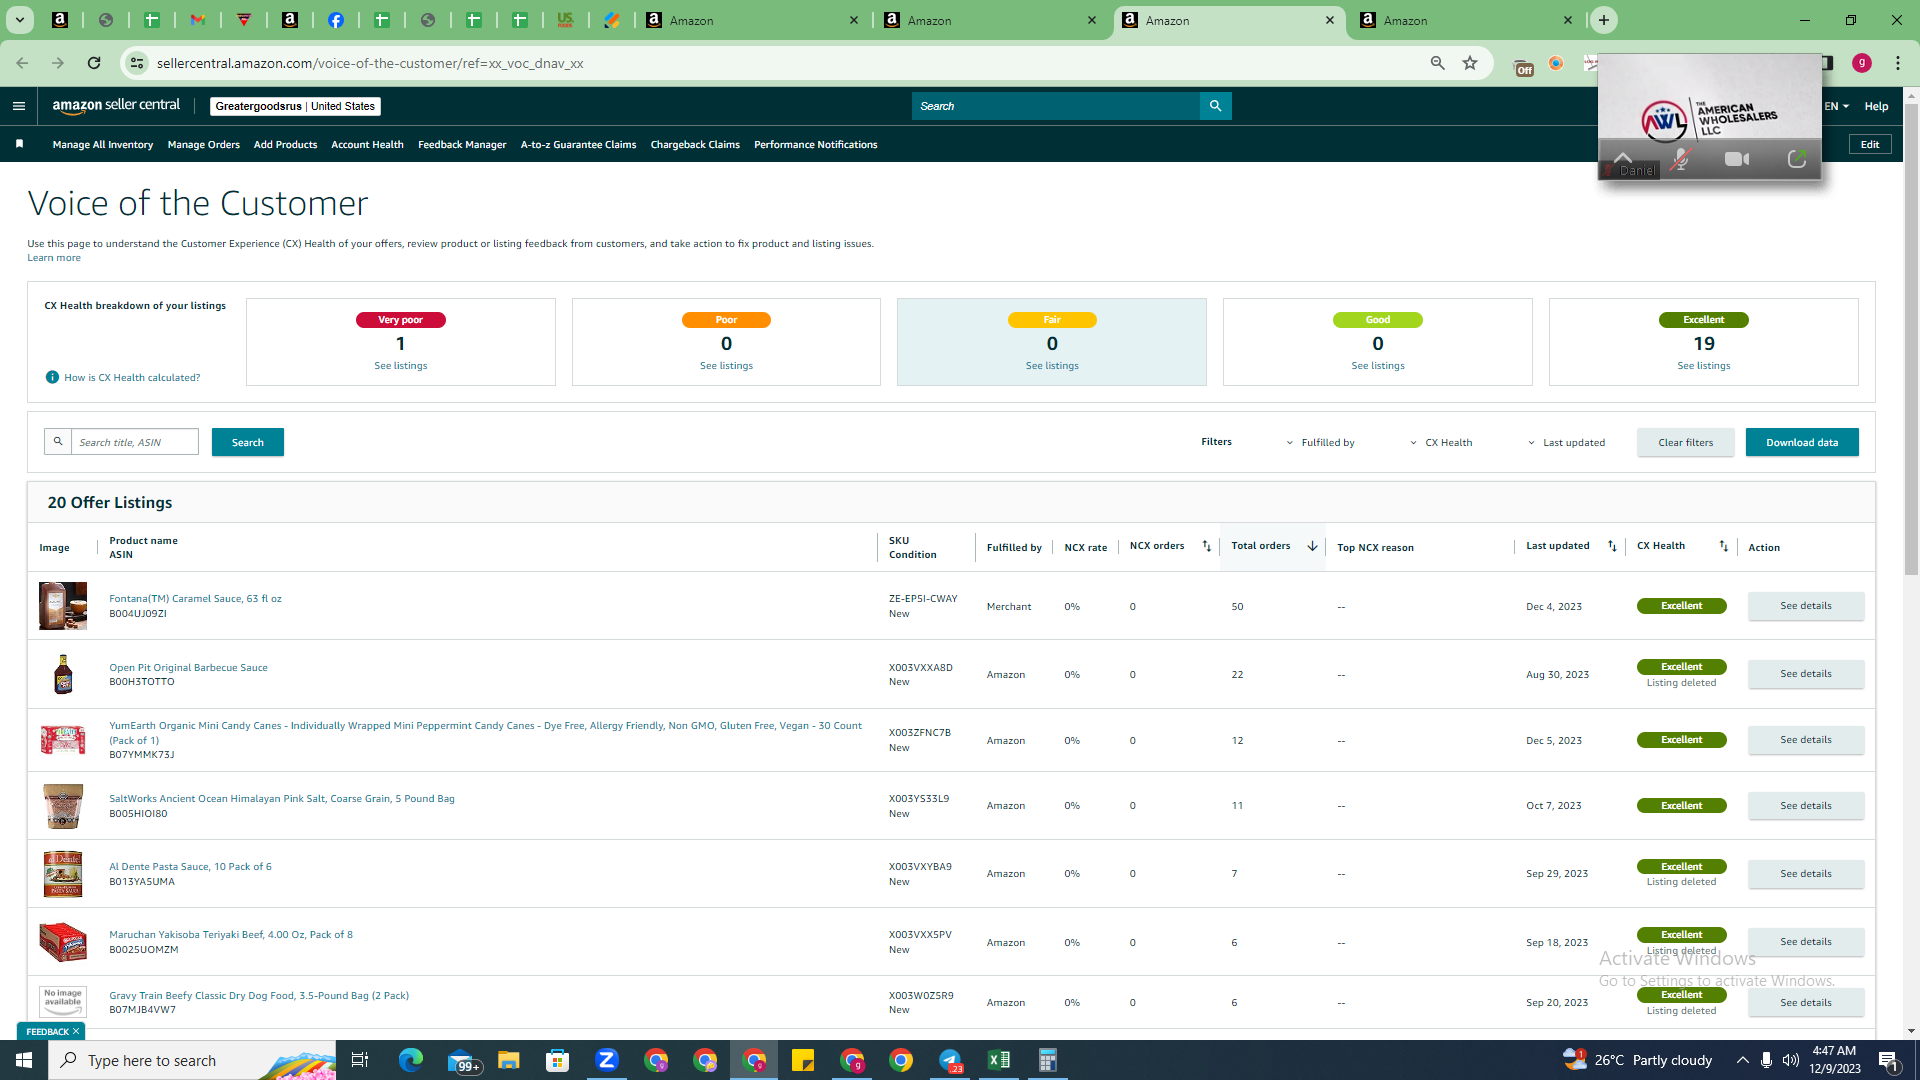1920x1080 pixels.
Task: Open File Explorer from the taskbar
Action: pyautogui.click(x=509, y=1060)
